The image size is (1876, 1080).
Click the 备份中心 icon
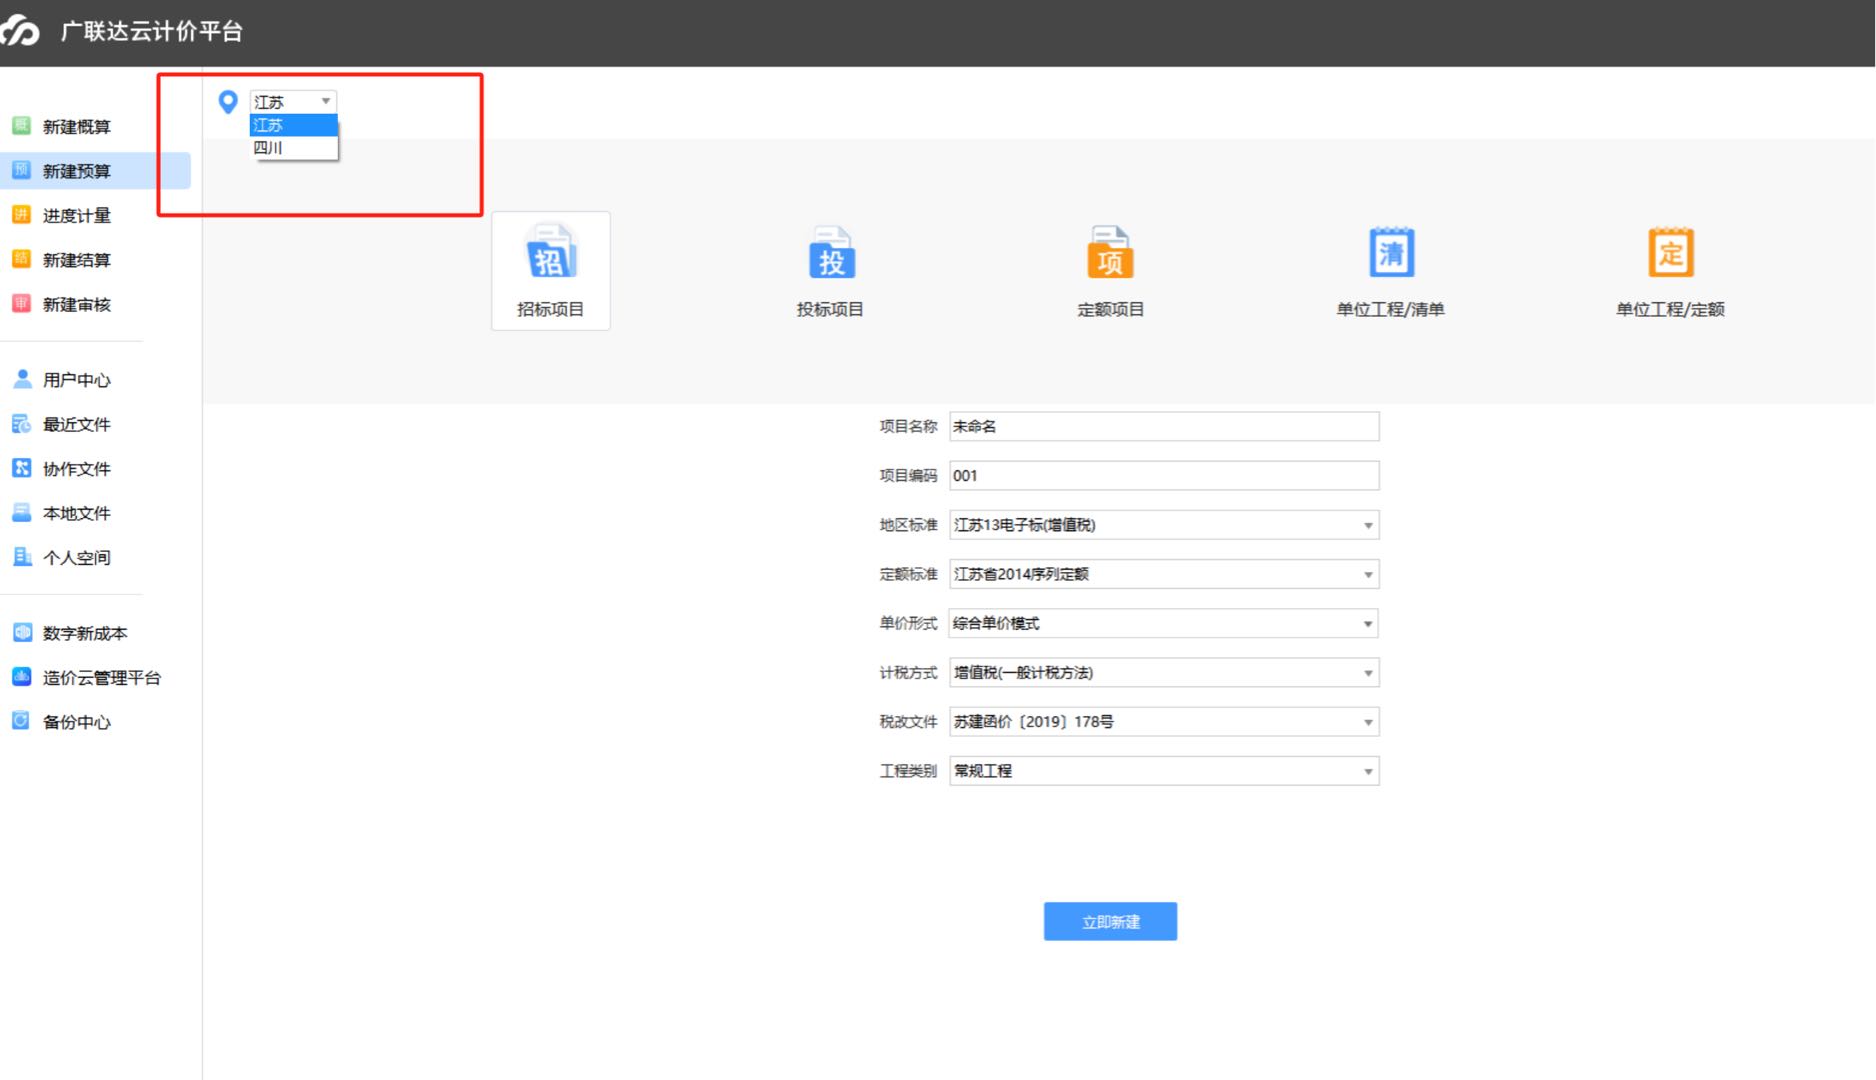pyautogui.click(x=21, y=721)
